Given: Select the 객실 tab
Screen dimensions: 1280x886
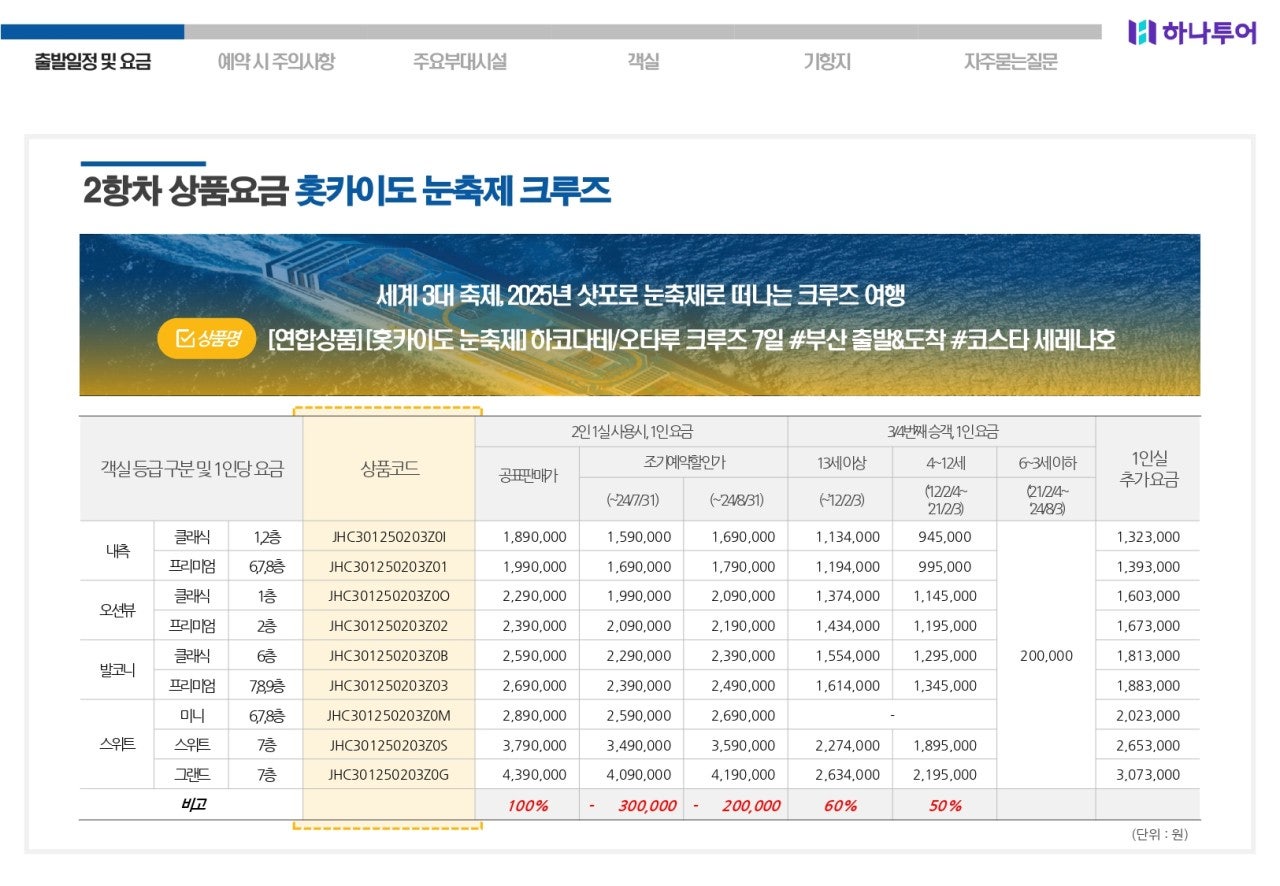Looking at the screenshot, I should [x=643, y=62].
